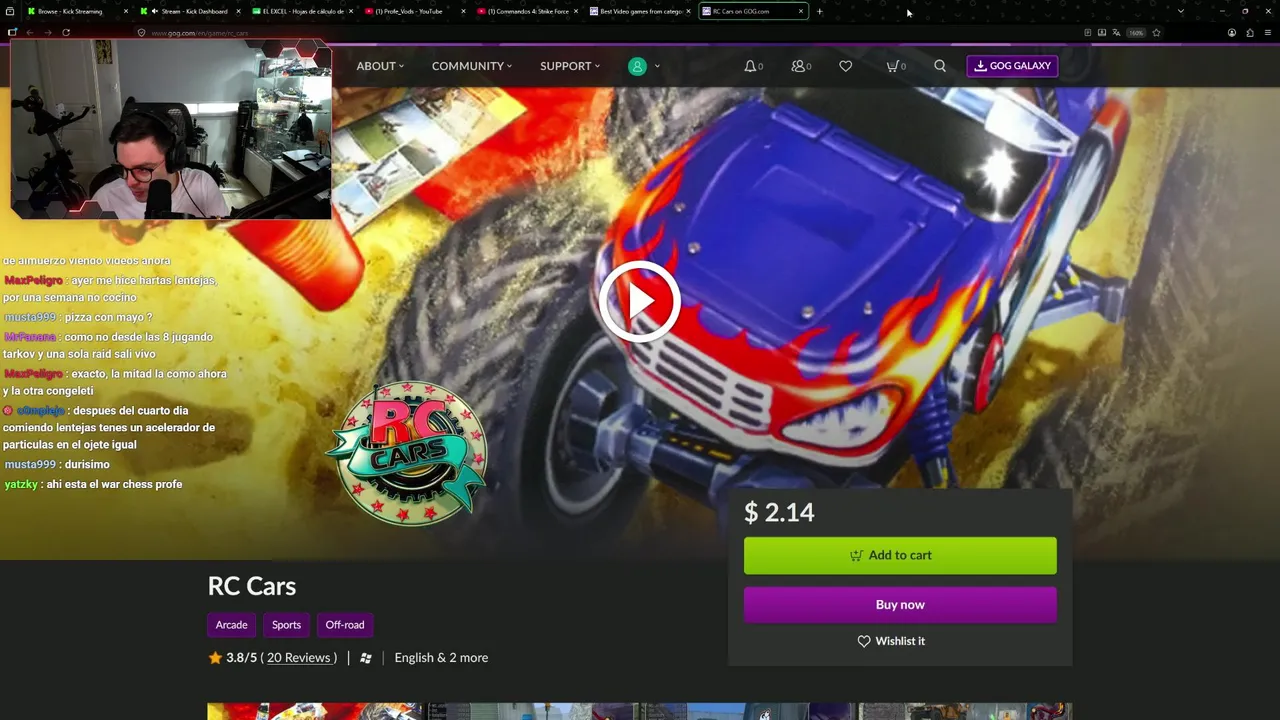Click the RC Cars game title heading
This screenshot has height=720, width=1280.
click(252, 586)
